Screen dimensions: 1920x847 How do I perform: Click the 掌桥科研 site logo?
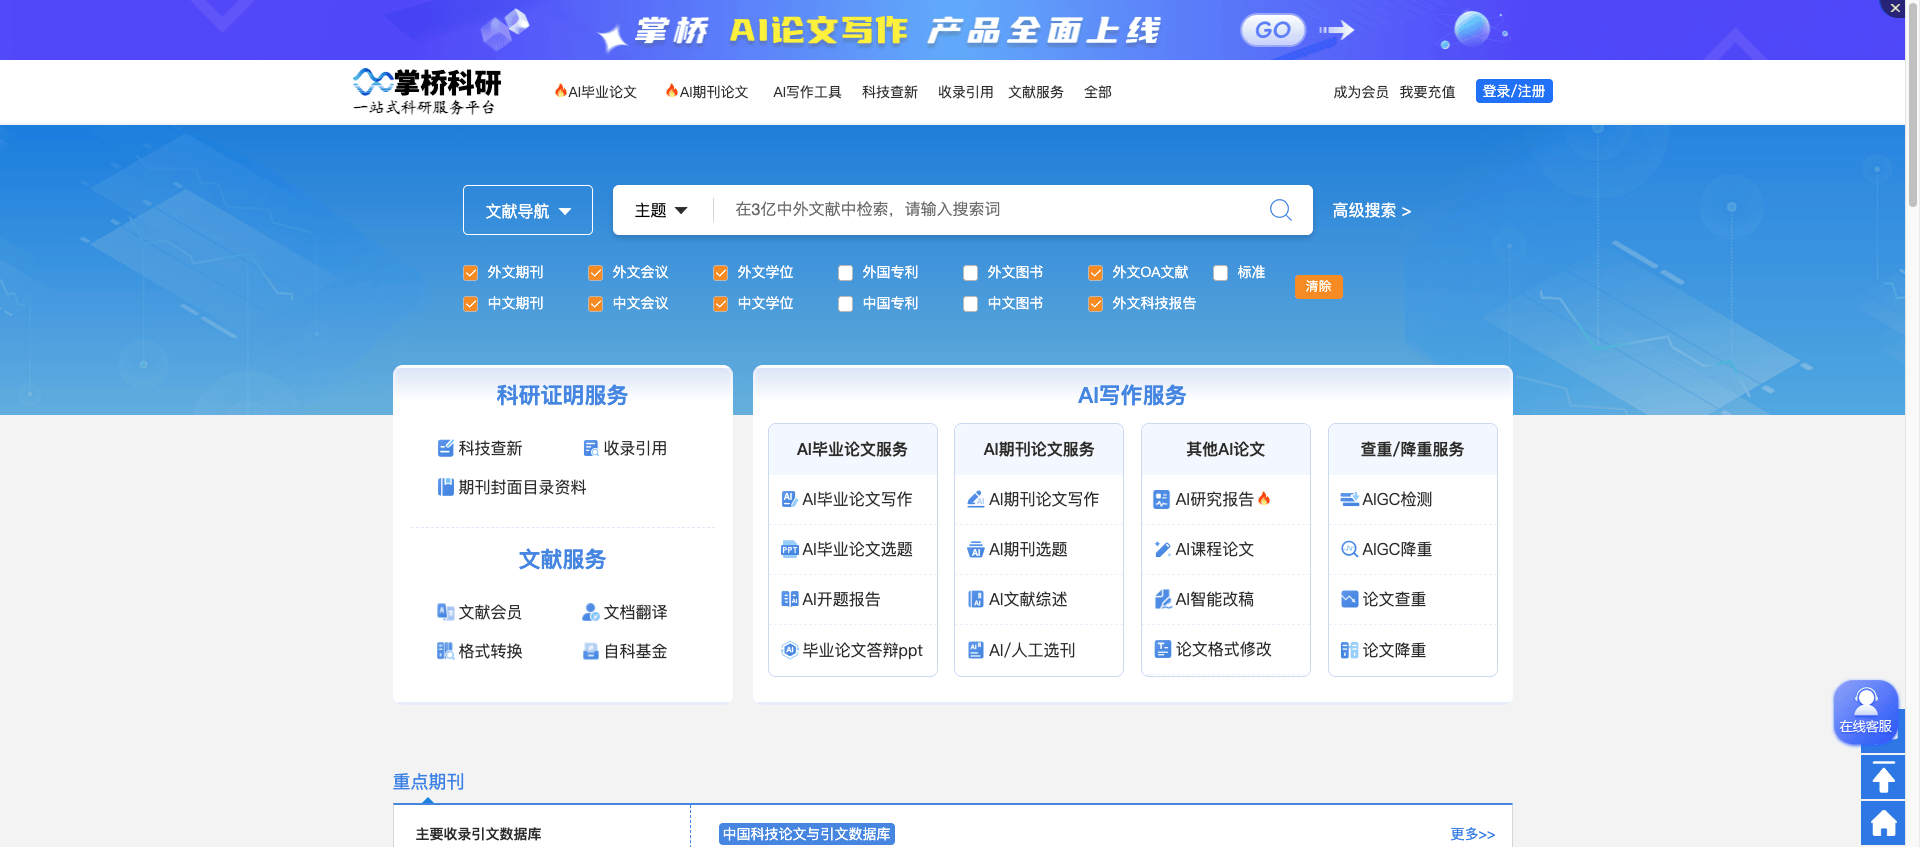tap(427, 91)
